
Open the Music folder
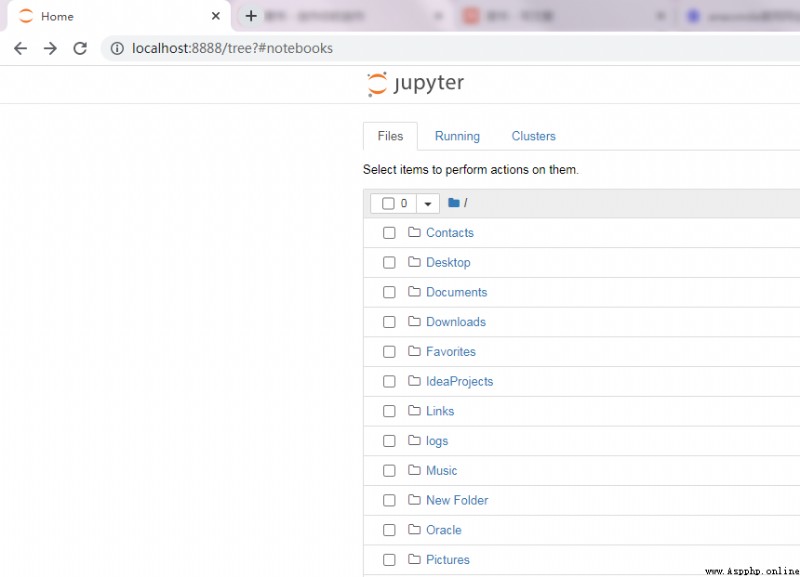coord(442,470)
